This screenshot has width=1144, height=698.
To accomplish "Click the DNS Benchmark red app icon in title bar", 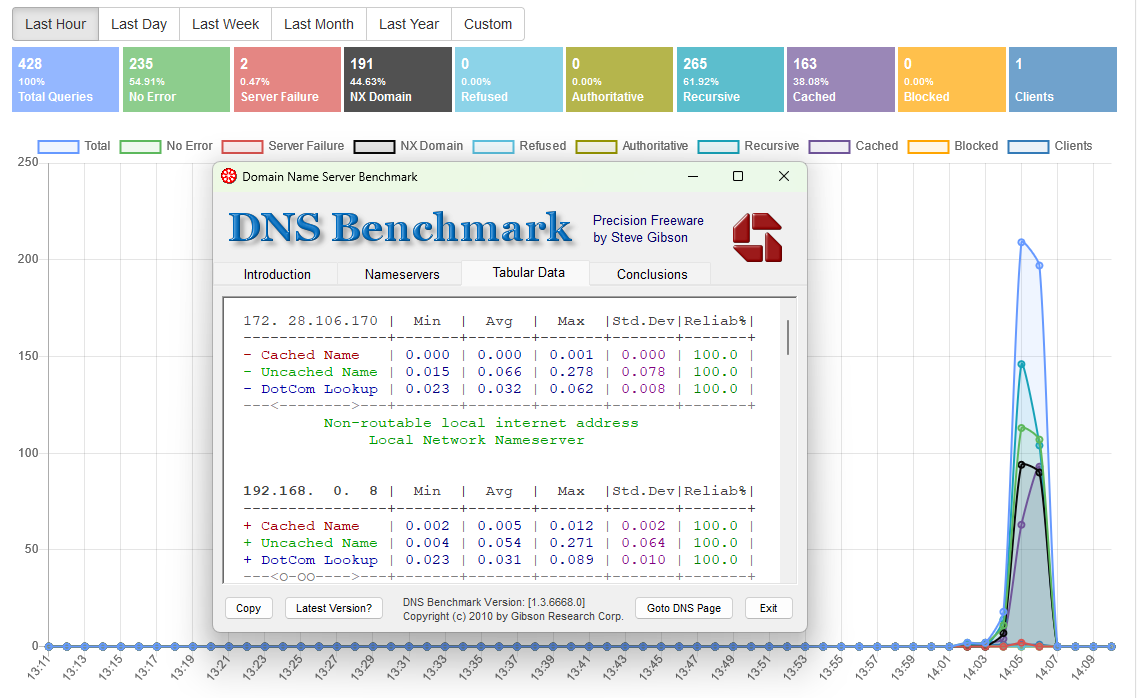I will tap(228, 177).
